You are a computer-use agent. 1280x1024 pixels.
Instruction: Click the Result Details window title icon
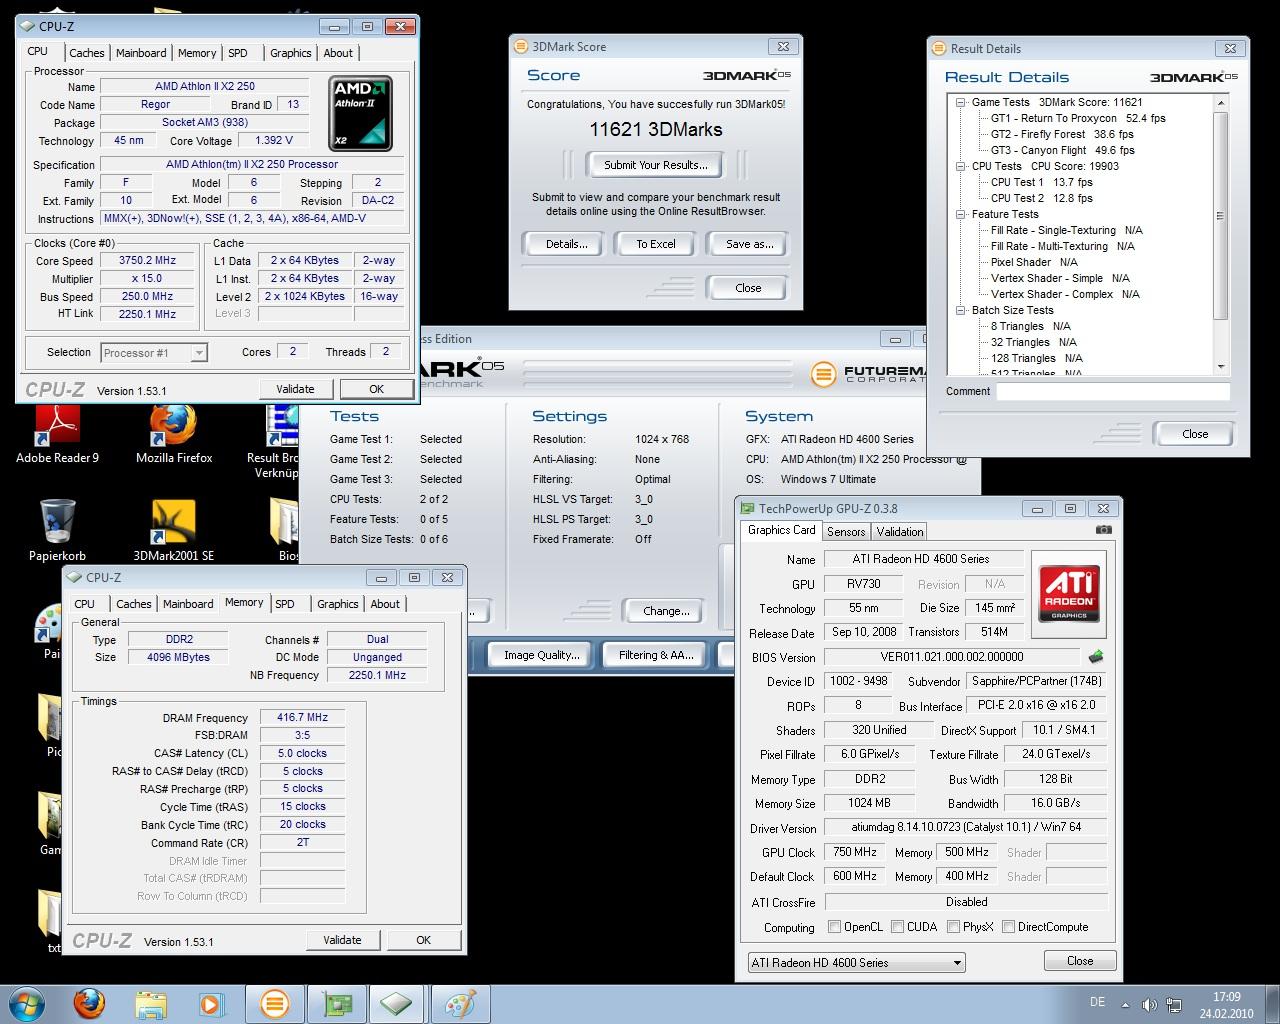(938, 48)
